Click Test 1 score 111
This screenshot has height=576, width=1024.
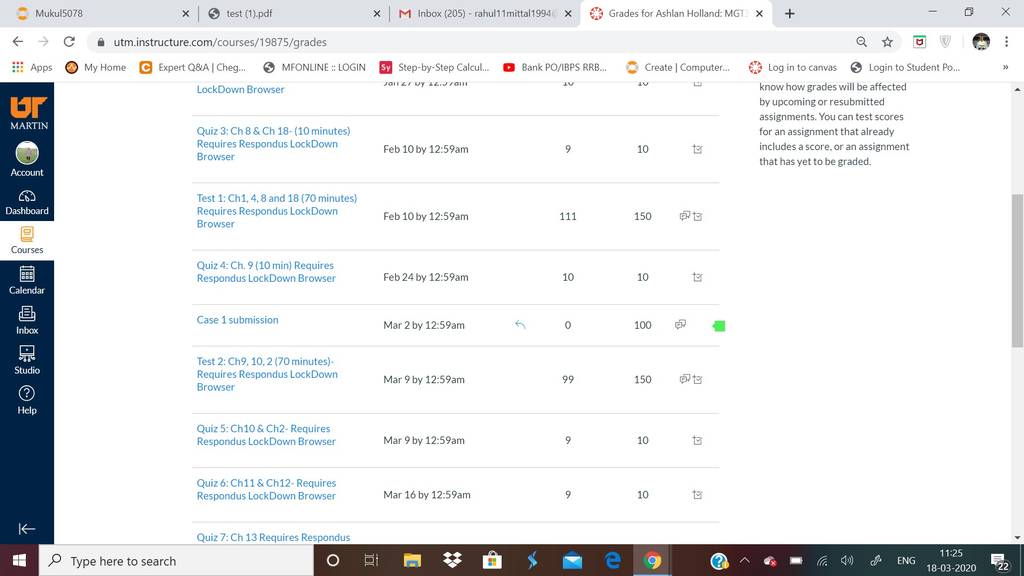tap(568, 216)
